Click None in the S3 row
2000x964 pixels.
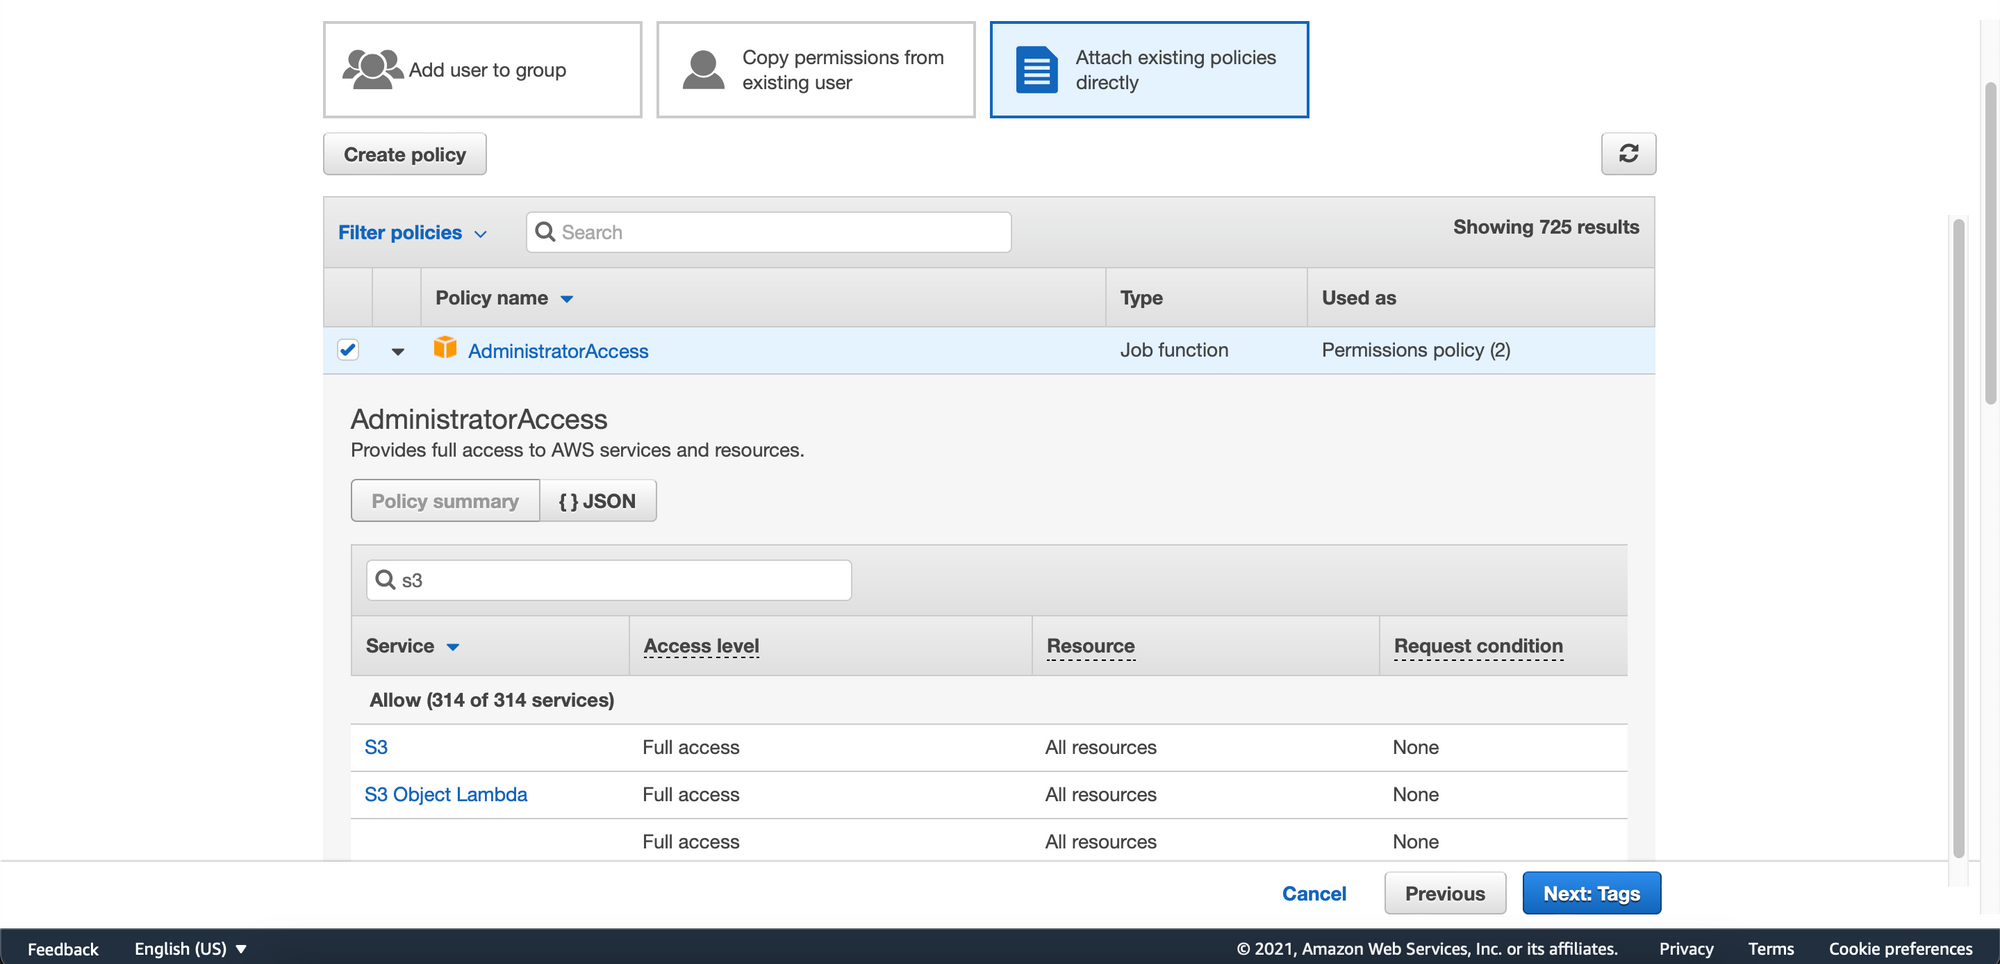tap(1416, 747)
